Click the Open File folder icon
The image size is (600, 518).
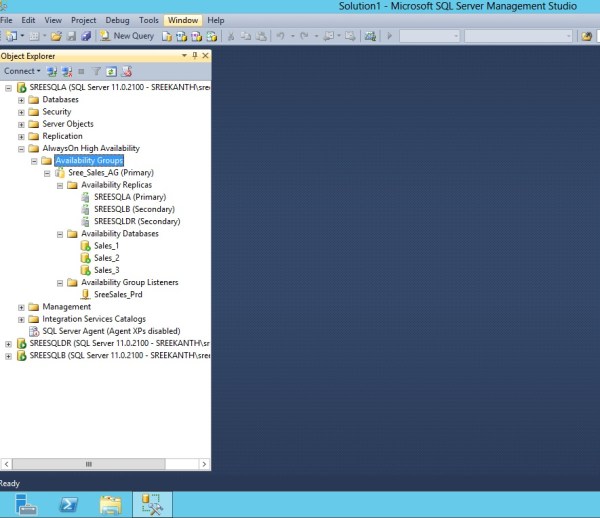pyautogui.click(x=56, y=36)
